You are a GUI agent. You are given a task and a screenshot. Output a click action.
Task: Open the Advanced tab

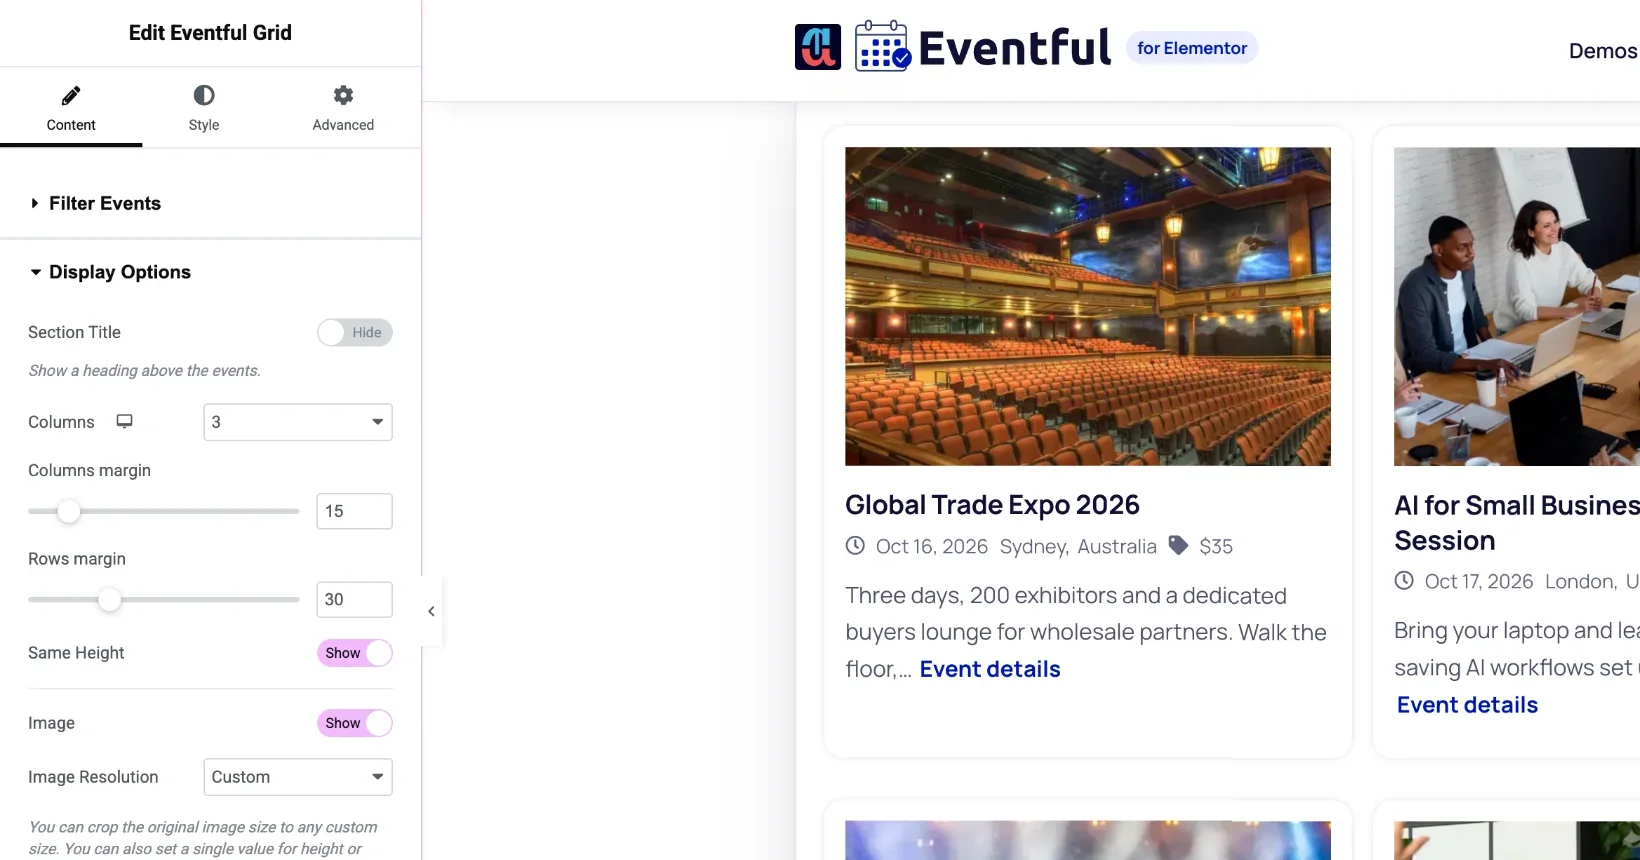[x=343, y=108]
